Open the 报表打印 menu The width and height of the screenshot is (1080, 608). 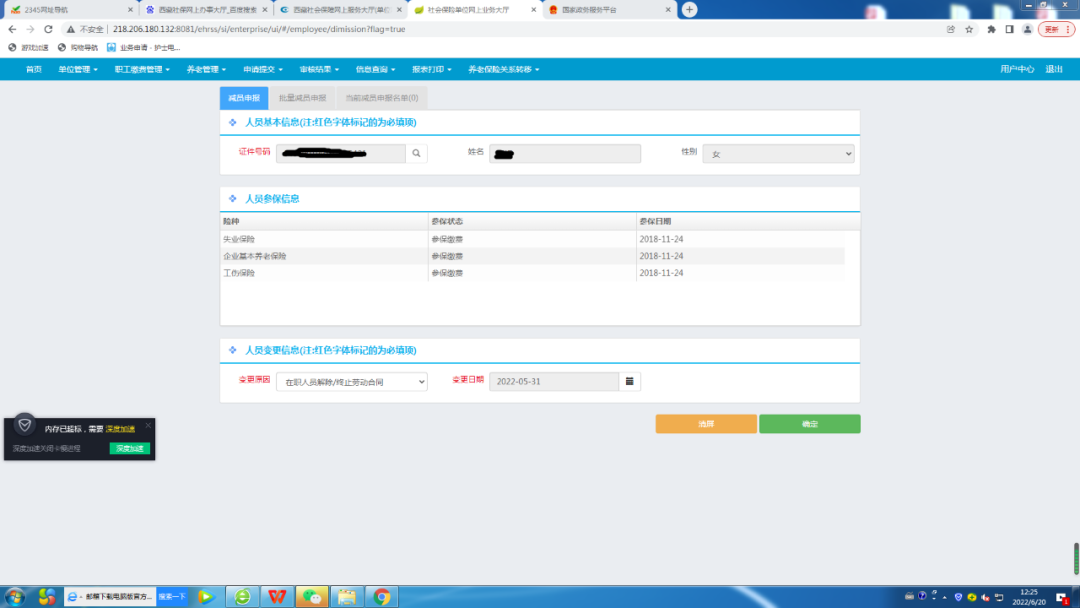pos(431,70)
